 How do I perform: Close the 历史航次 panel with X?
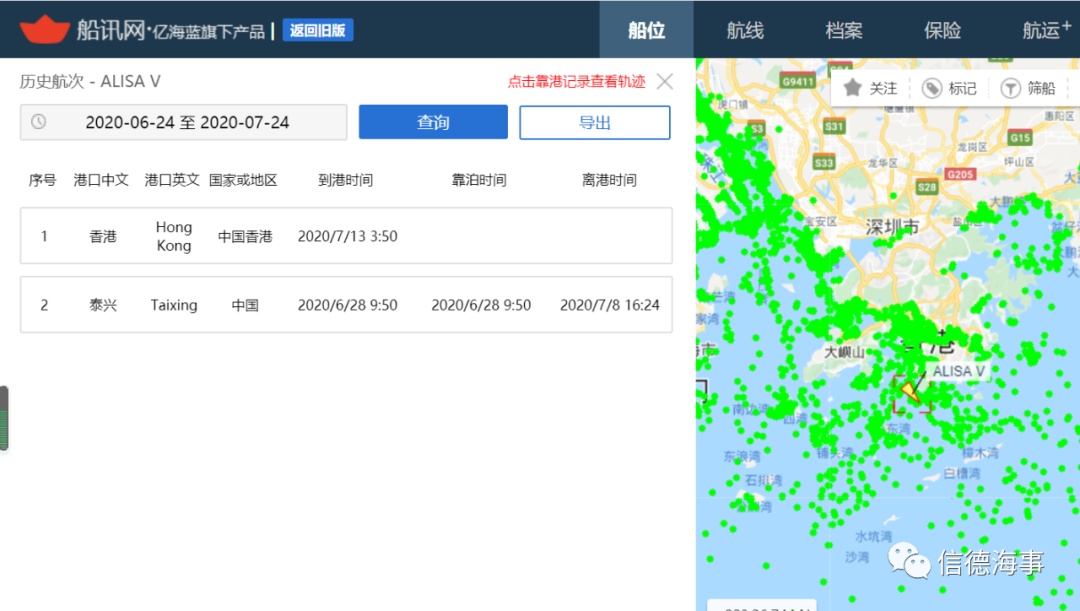664,82
